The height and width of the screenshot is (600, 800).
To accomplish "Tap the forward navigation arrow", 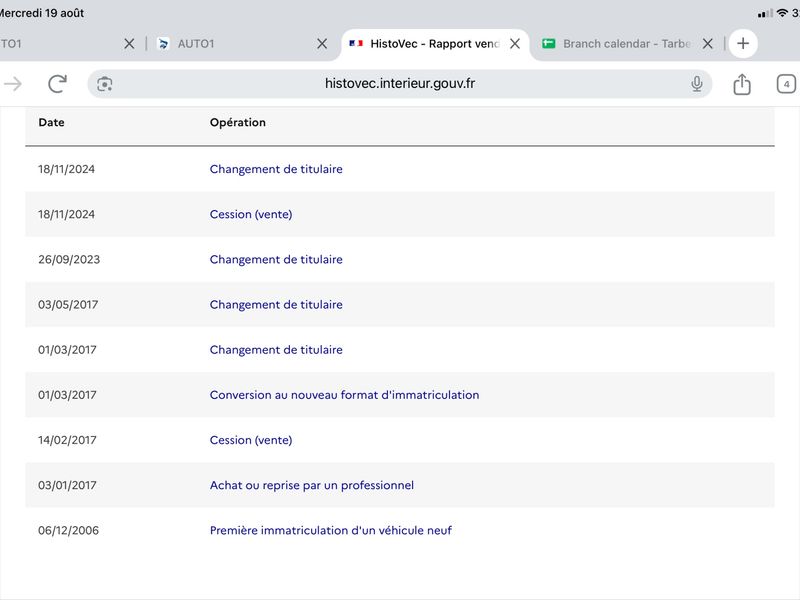I will pyautogui.click(x=13, y=84).
